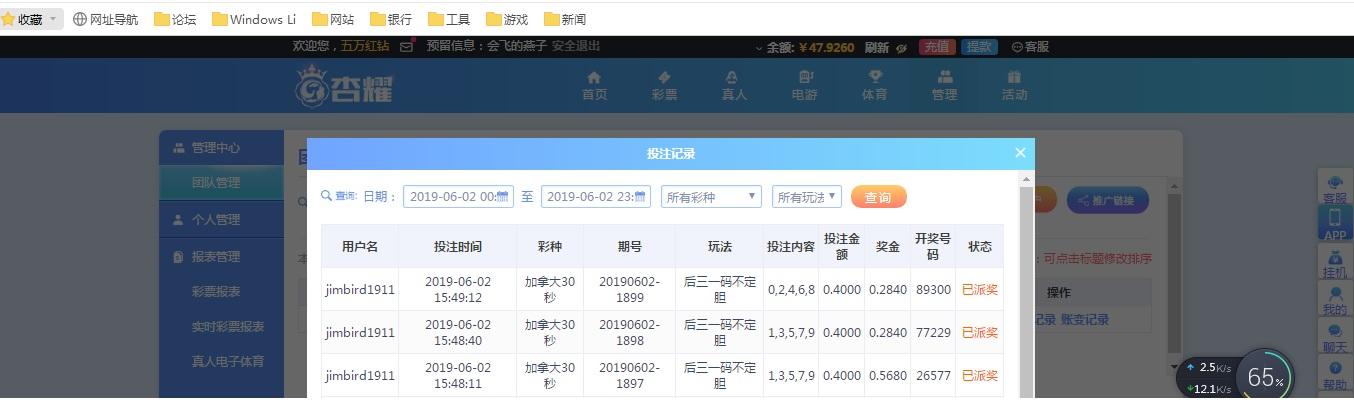
Task: Click 刷新 to refresh balance
Action: click(x=877, y=47)
